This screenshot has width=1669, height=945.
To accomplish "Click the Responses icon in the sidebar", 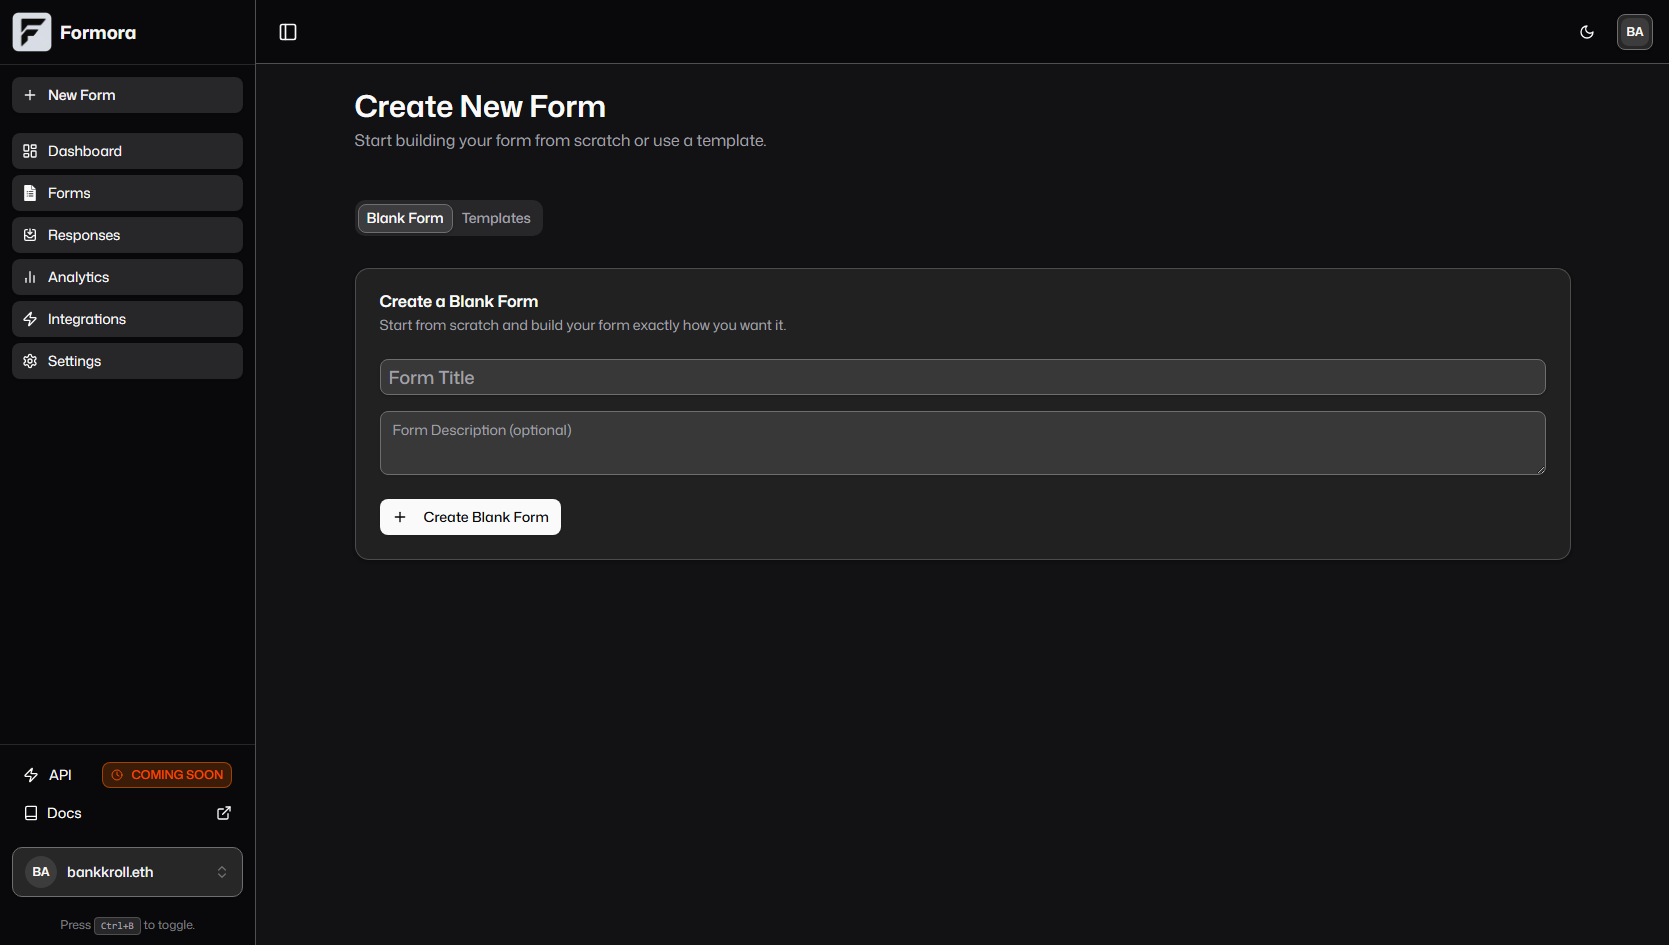I will tap(30, 234).
